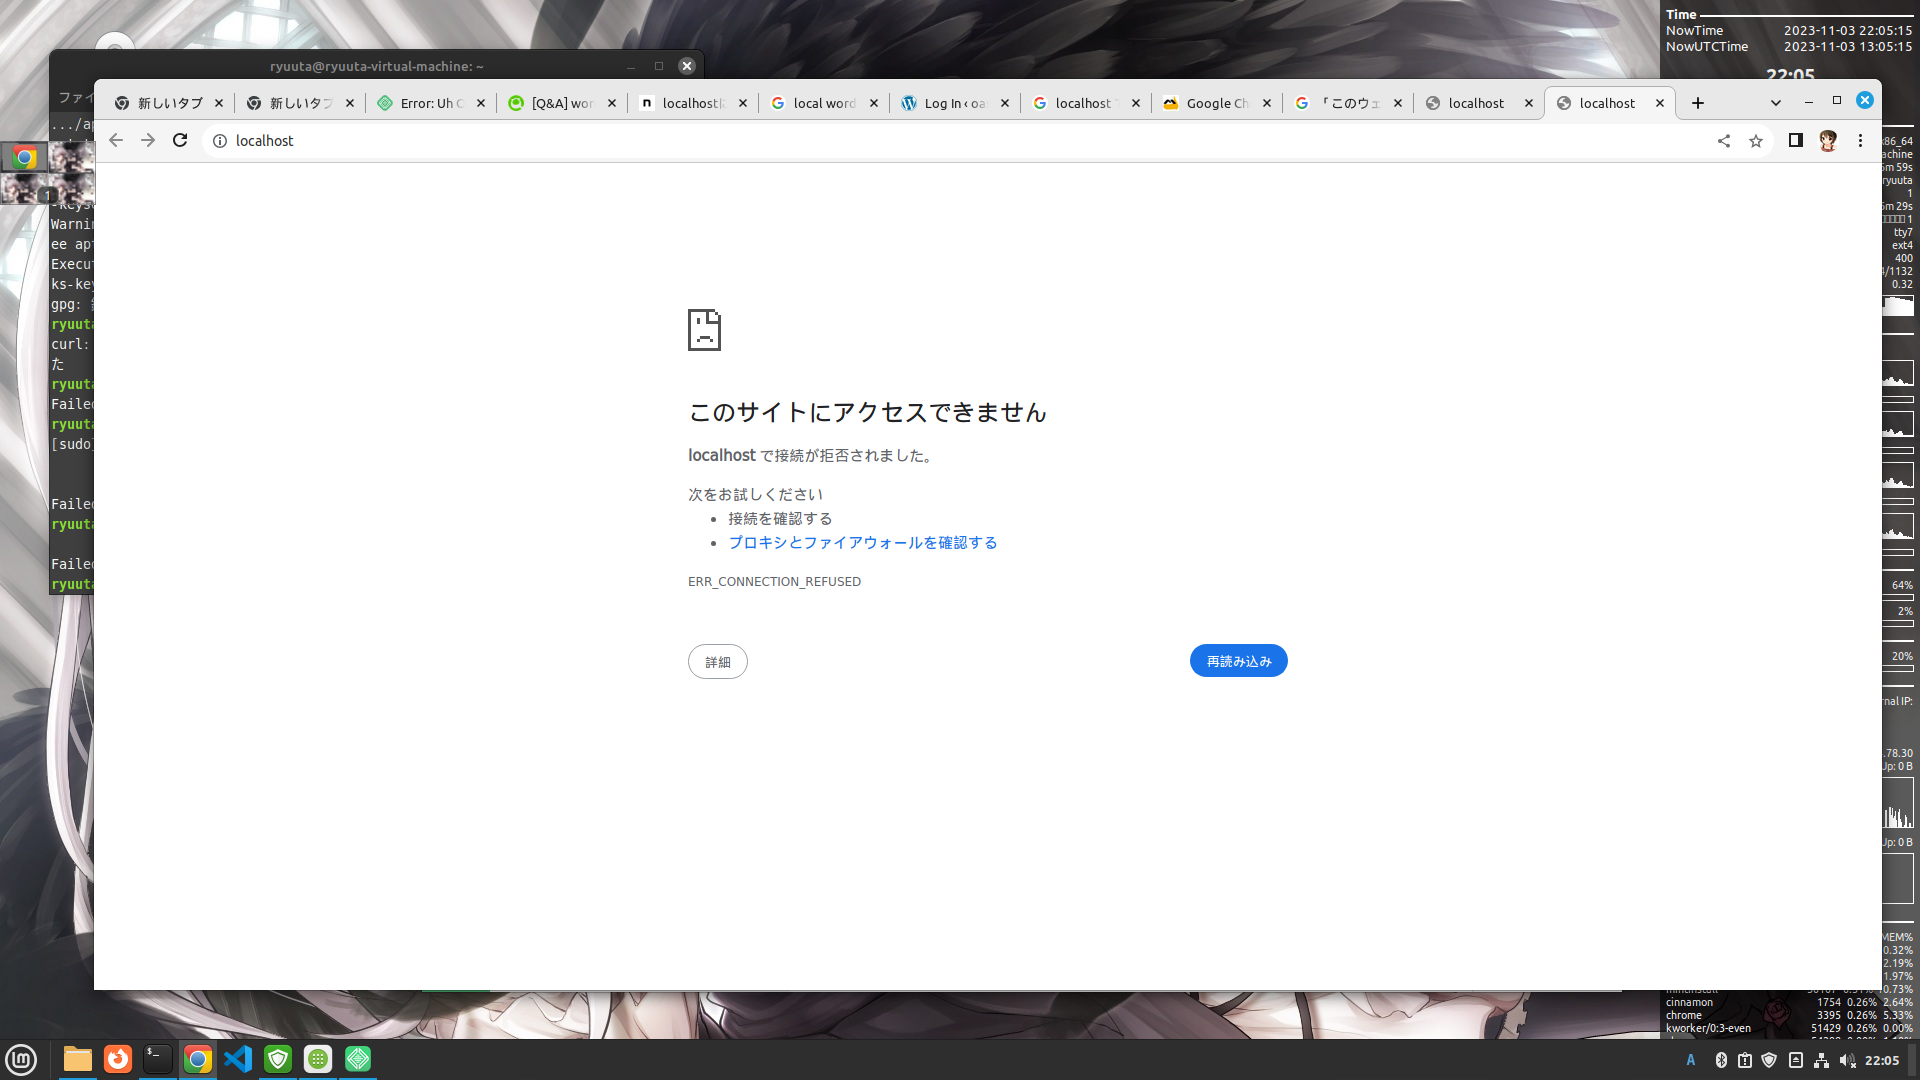Open the Linux Mint start menu
This screenshot has width=1920, height=1080.
click(x=22, y=1059)
